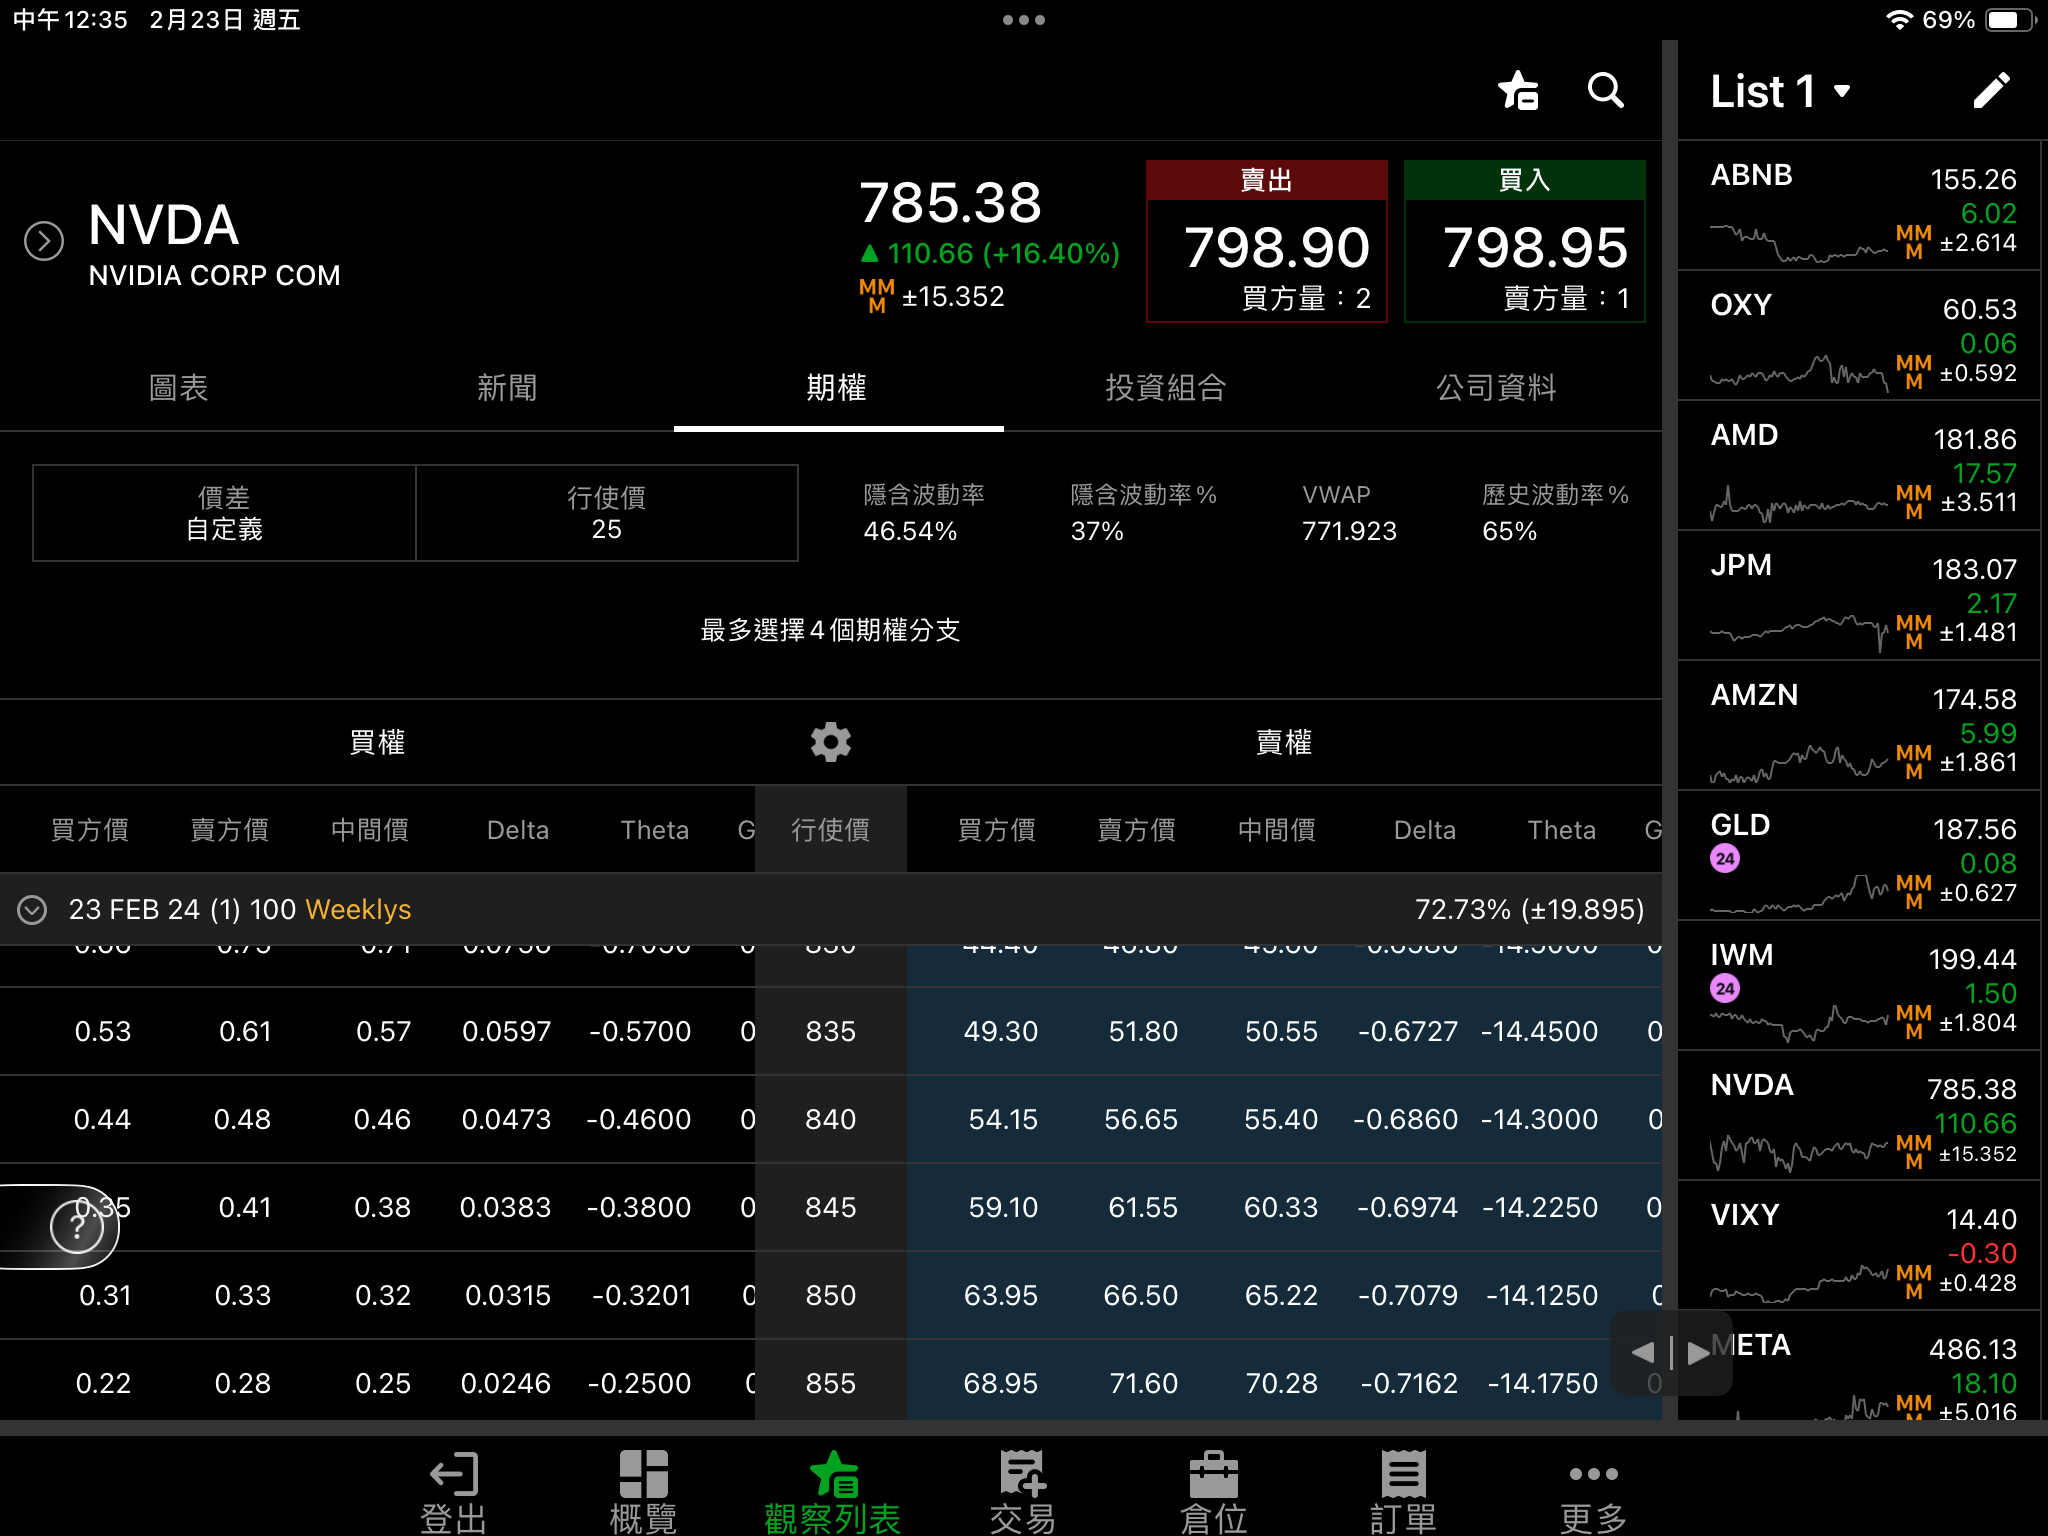Tap the right arrow of panel resize control
This screenshot has height=1536, width=2048.
(x=1698, y=1353)
